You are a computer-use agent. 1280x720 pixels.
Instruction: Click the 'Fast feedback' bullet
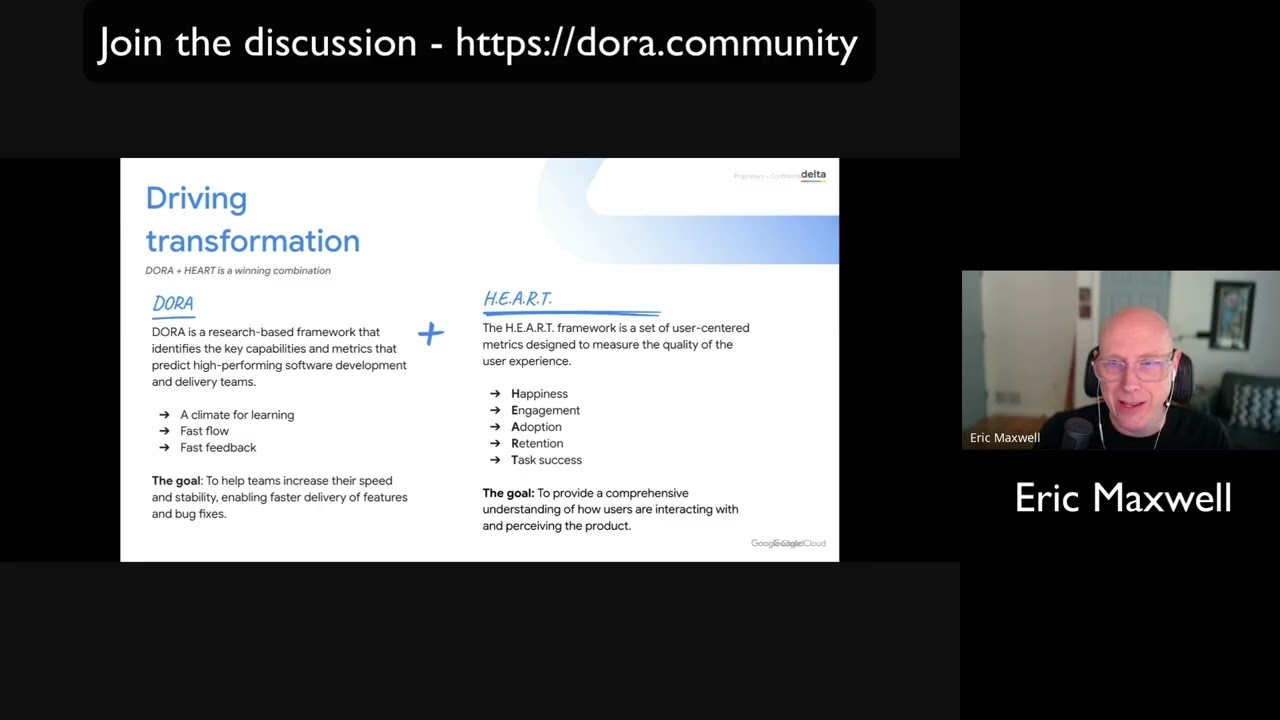218,448
